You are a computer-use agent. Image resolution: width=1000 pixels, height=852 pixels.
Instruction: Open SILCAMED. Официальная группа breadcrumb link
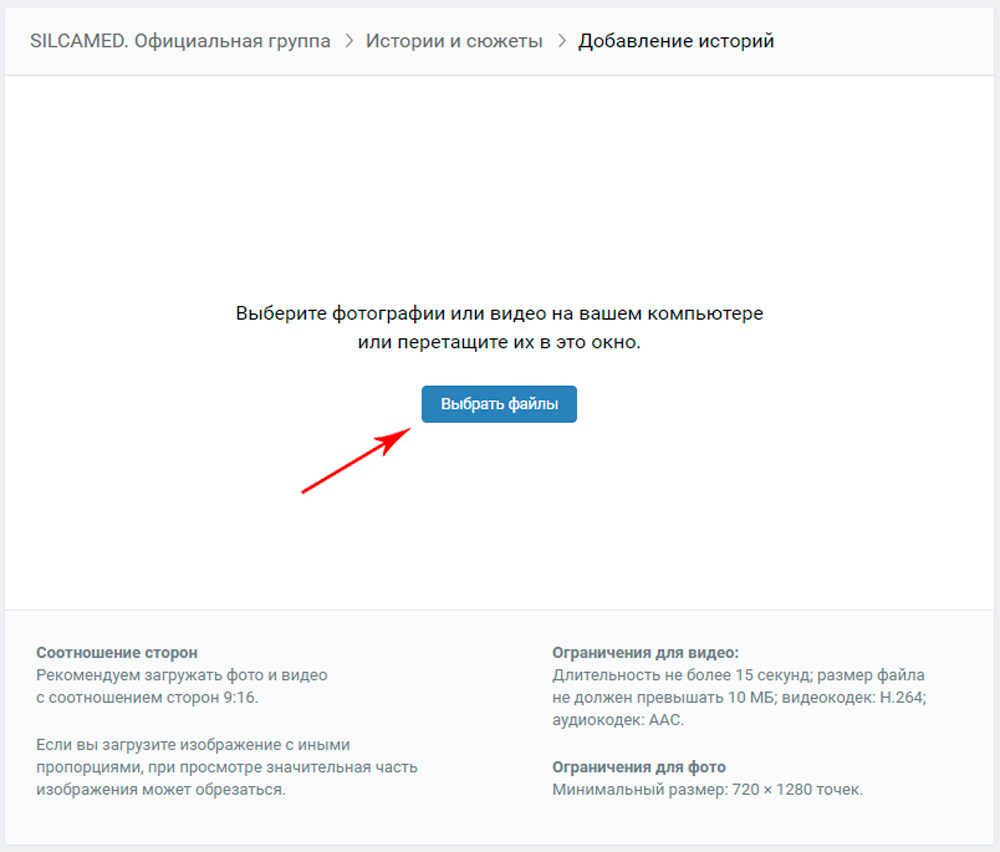[x=180, y=41]
